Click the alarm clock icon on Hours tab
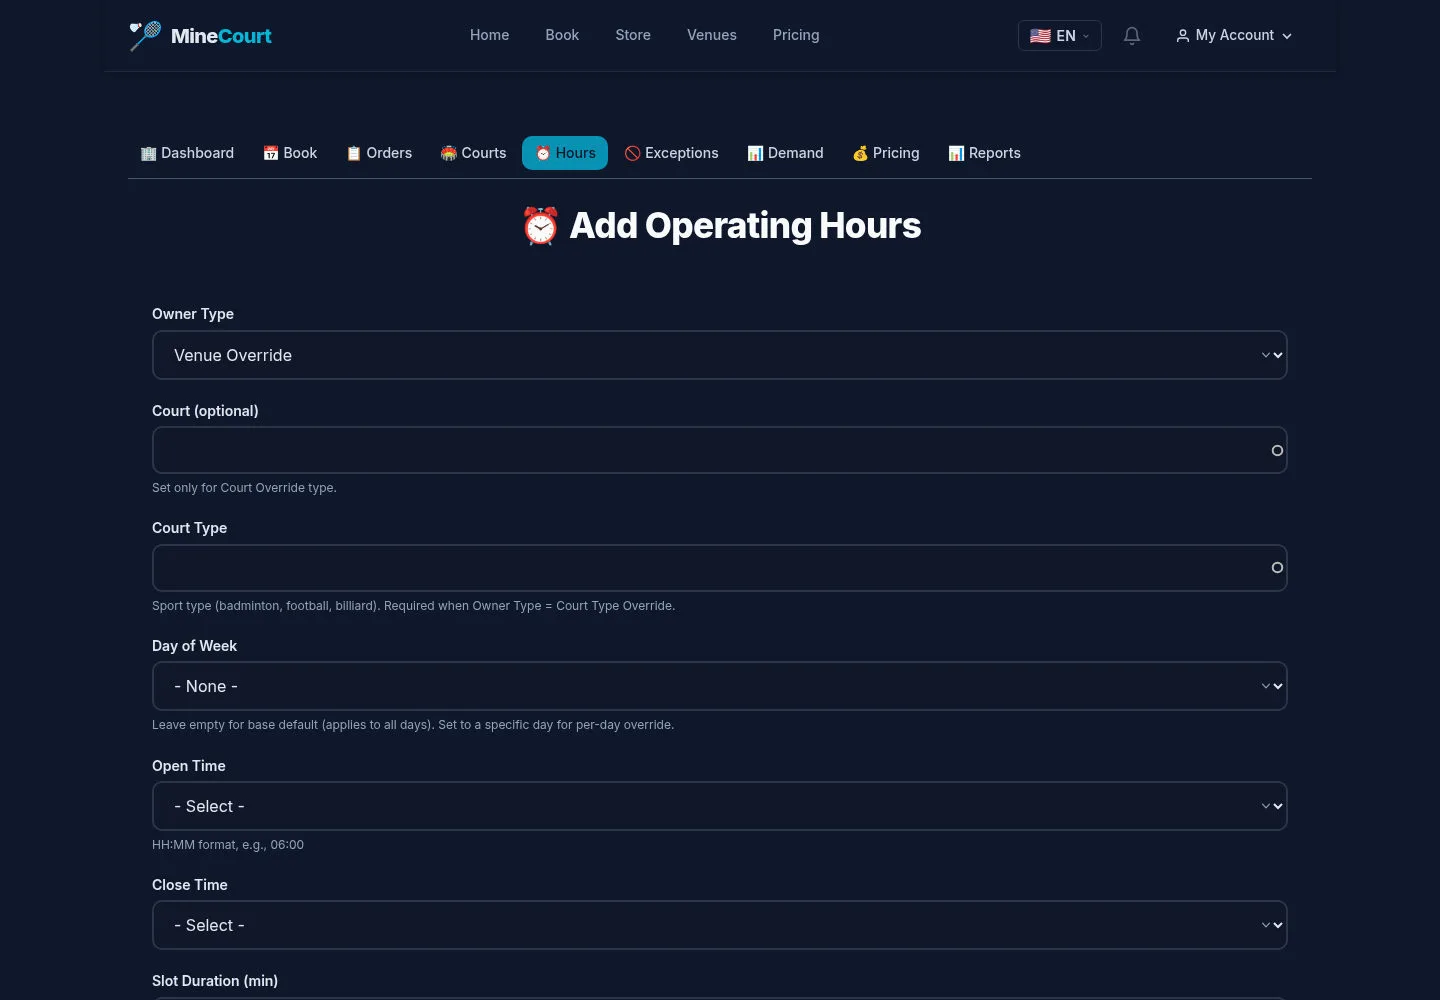1440x1000 pixels. pos(543,153)
